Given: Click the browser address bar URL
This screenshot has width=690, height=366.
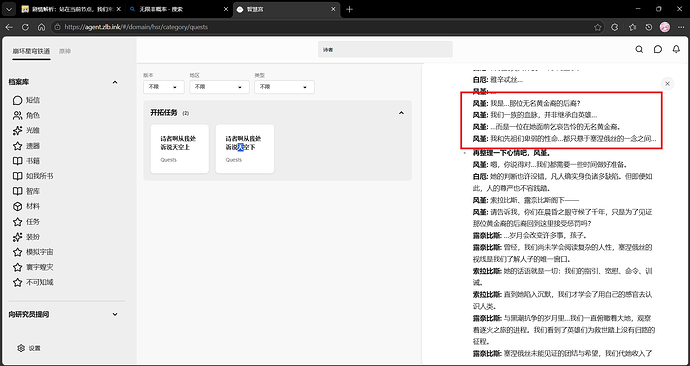Looking at the screenshot, I should [x=136, y=27].
